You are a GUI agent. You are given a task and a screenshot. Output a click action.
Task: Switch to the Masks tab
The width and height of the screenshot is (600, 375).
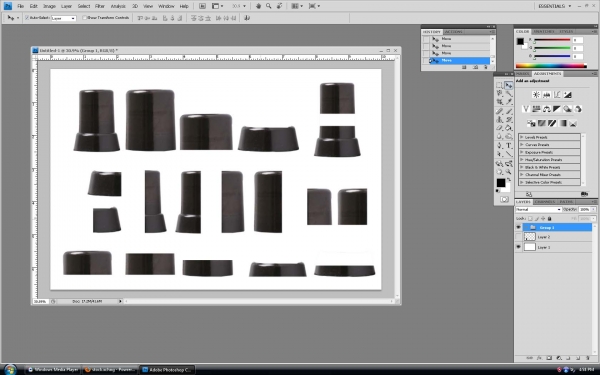point(522,73)
